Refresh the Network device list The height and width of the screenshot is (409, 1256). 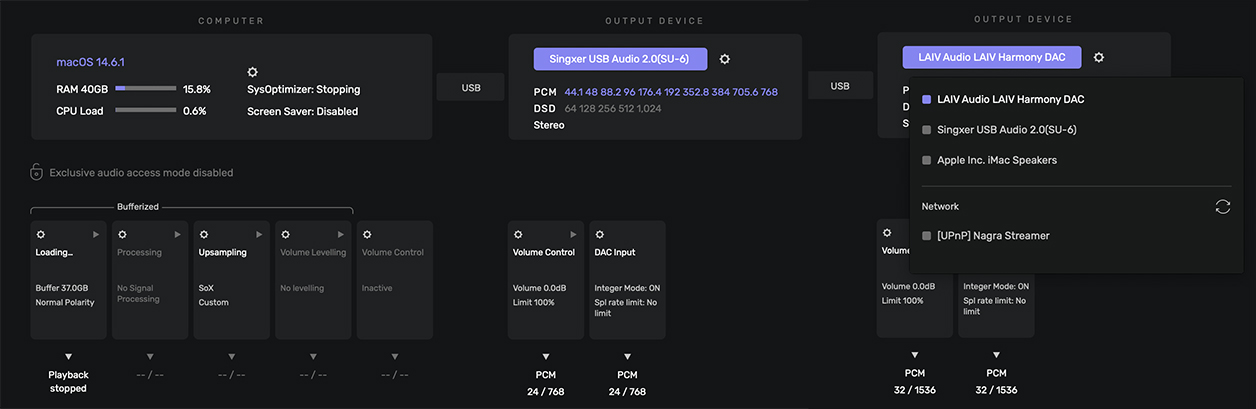click(x=1222, y=206)
